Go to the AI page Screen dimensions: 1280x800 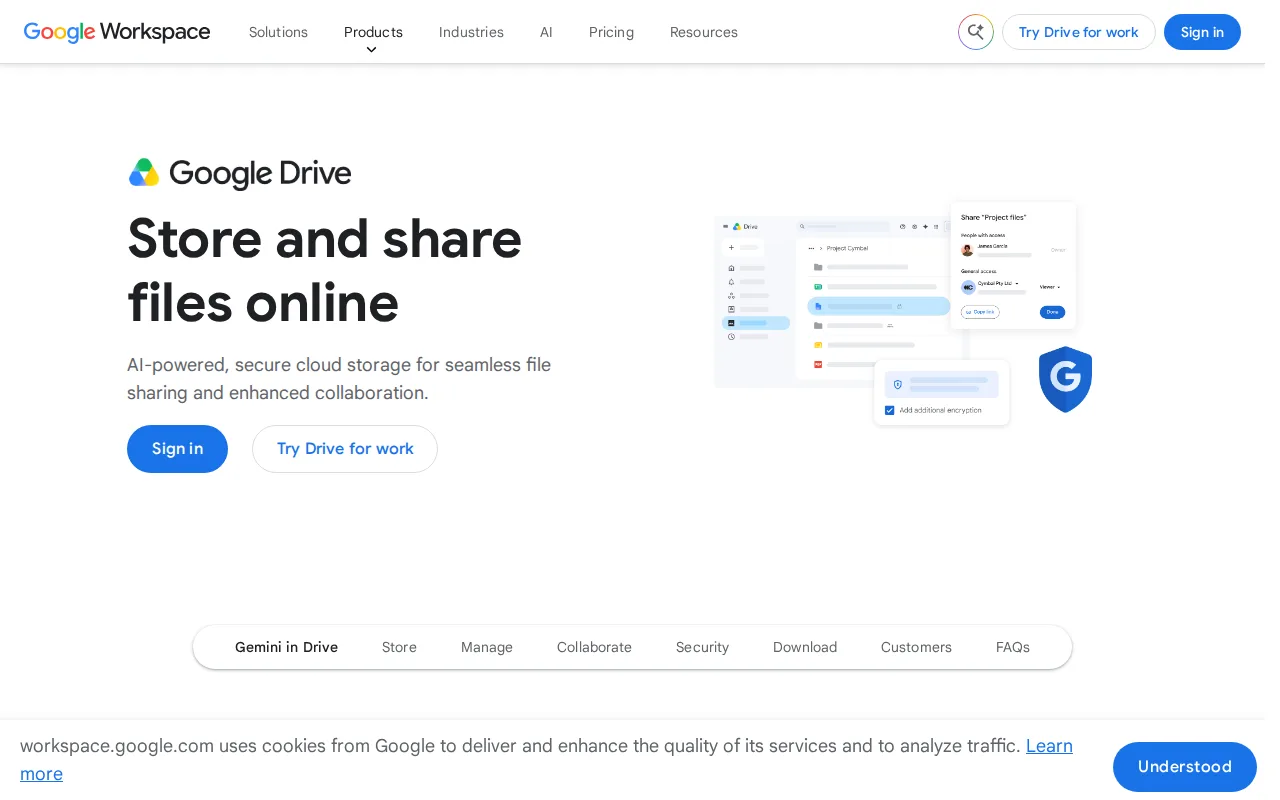[x=546, y=32]
